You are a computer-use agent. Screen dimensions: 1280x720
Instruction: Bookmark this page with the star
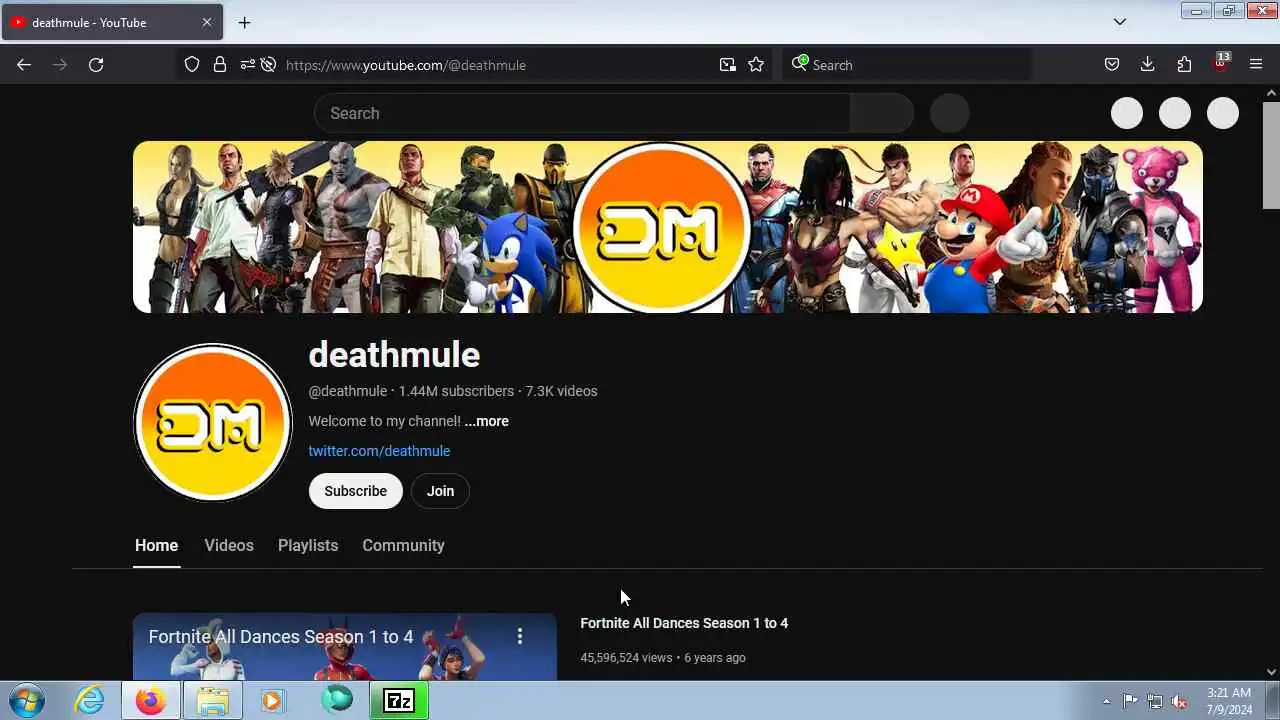click(756, 65)
